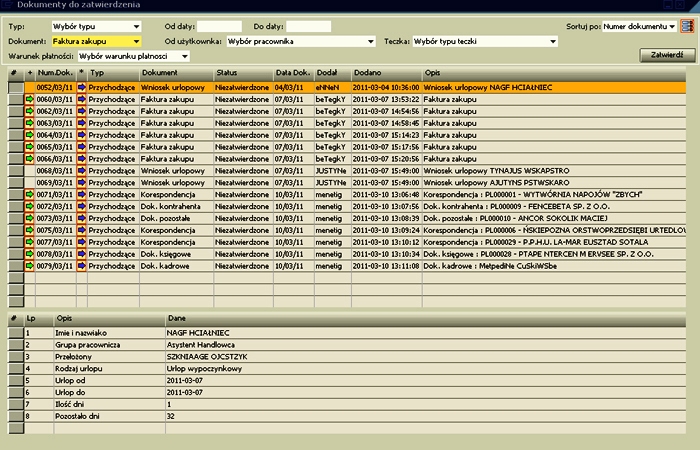Click blue arrow icon in row 0075/03/11
This screenshot has height=450, width=700.
[81, 230]
